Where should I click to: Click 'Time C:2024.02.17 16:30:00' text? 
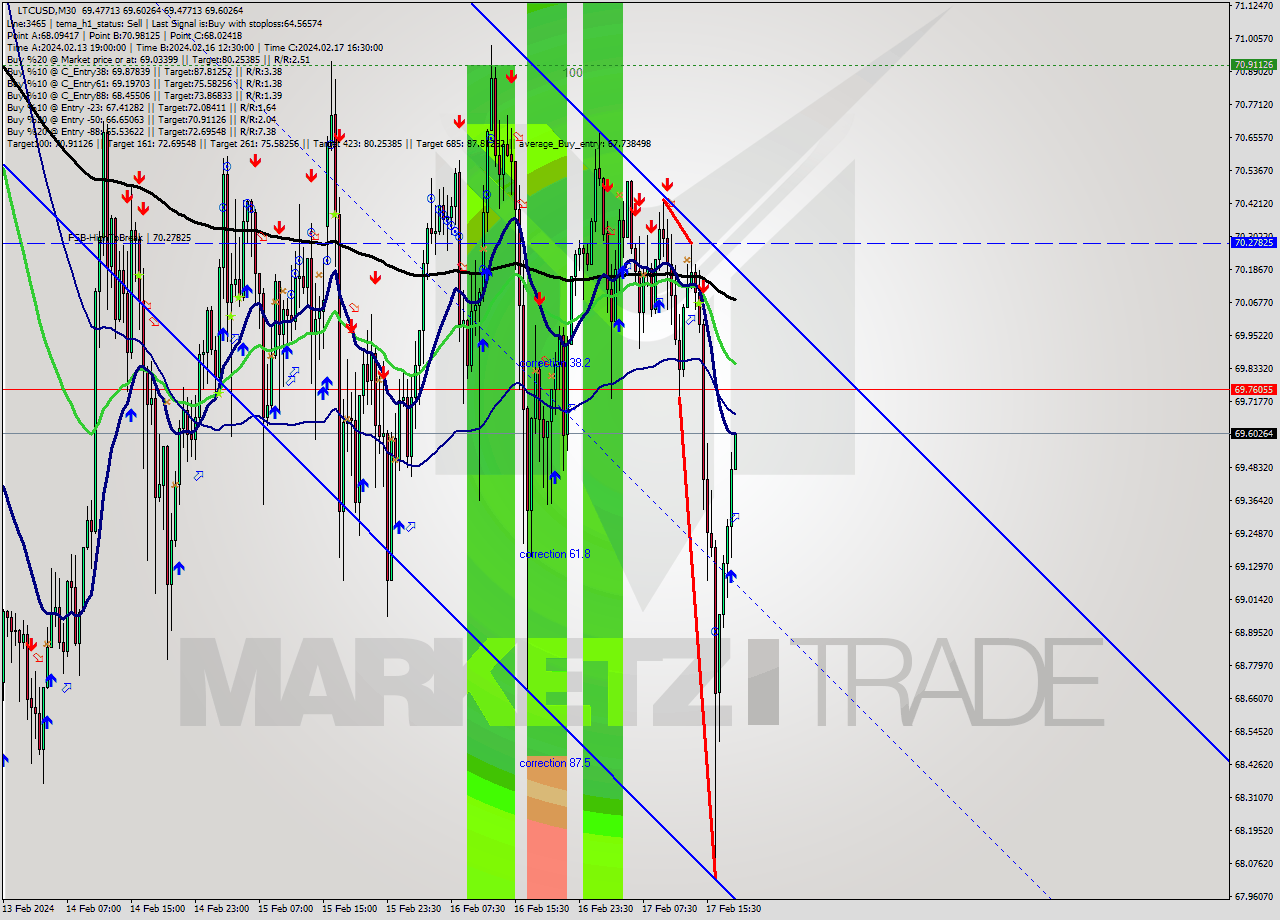(323, 47)
